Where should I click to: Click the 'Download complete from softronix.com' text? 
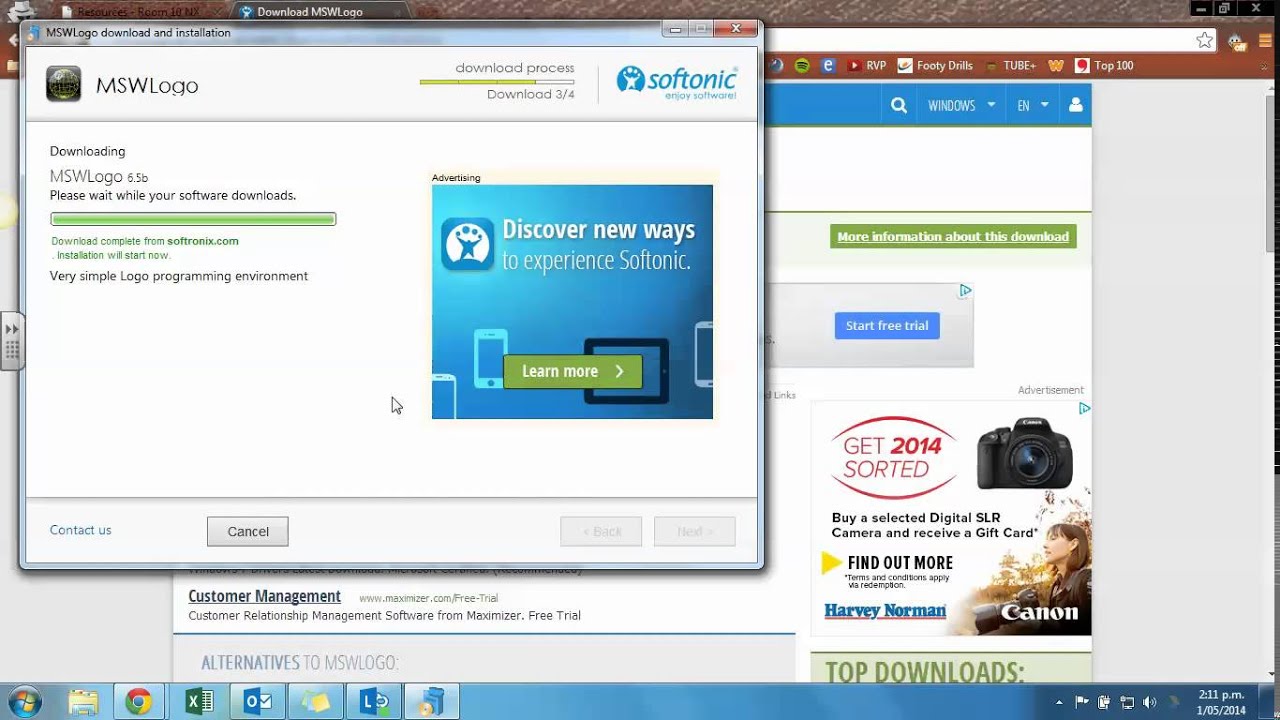pyautogui.click(x=145, y=241)
